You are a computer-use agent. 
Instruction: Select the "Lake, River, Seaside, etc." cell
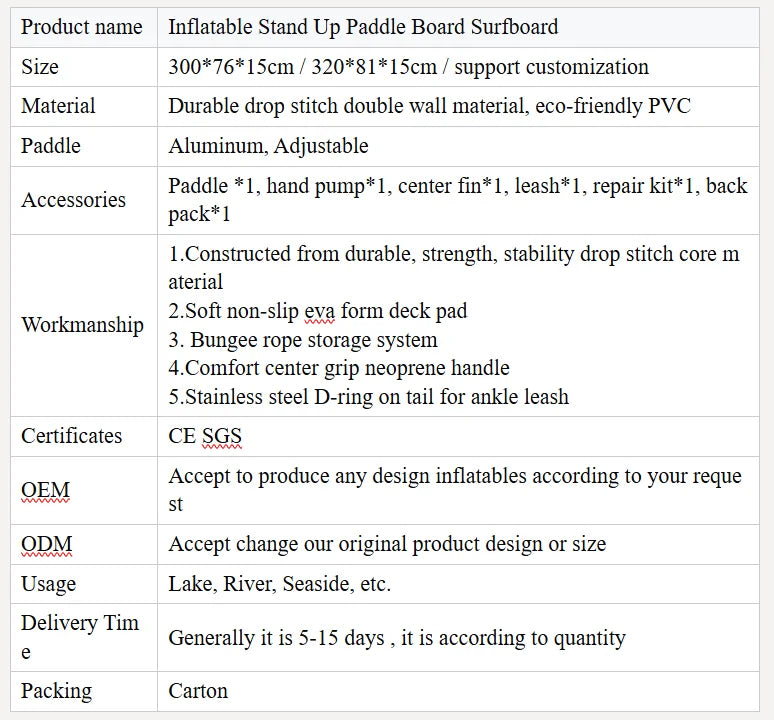[x=279, y=584]
